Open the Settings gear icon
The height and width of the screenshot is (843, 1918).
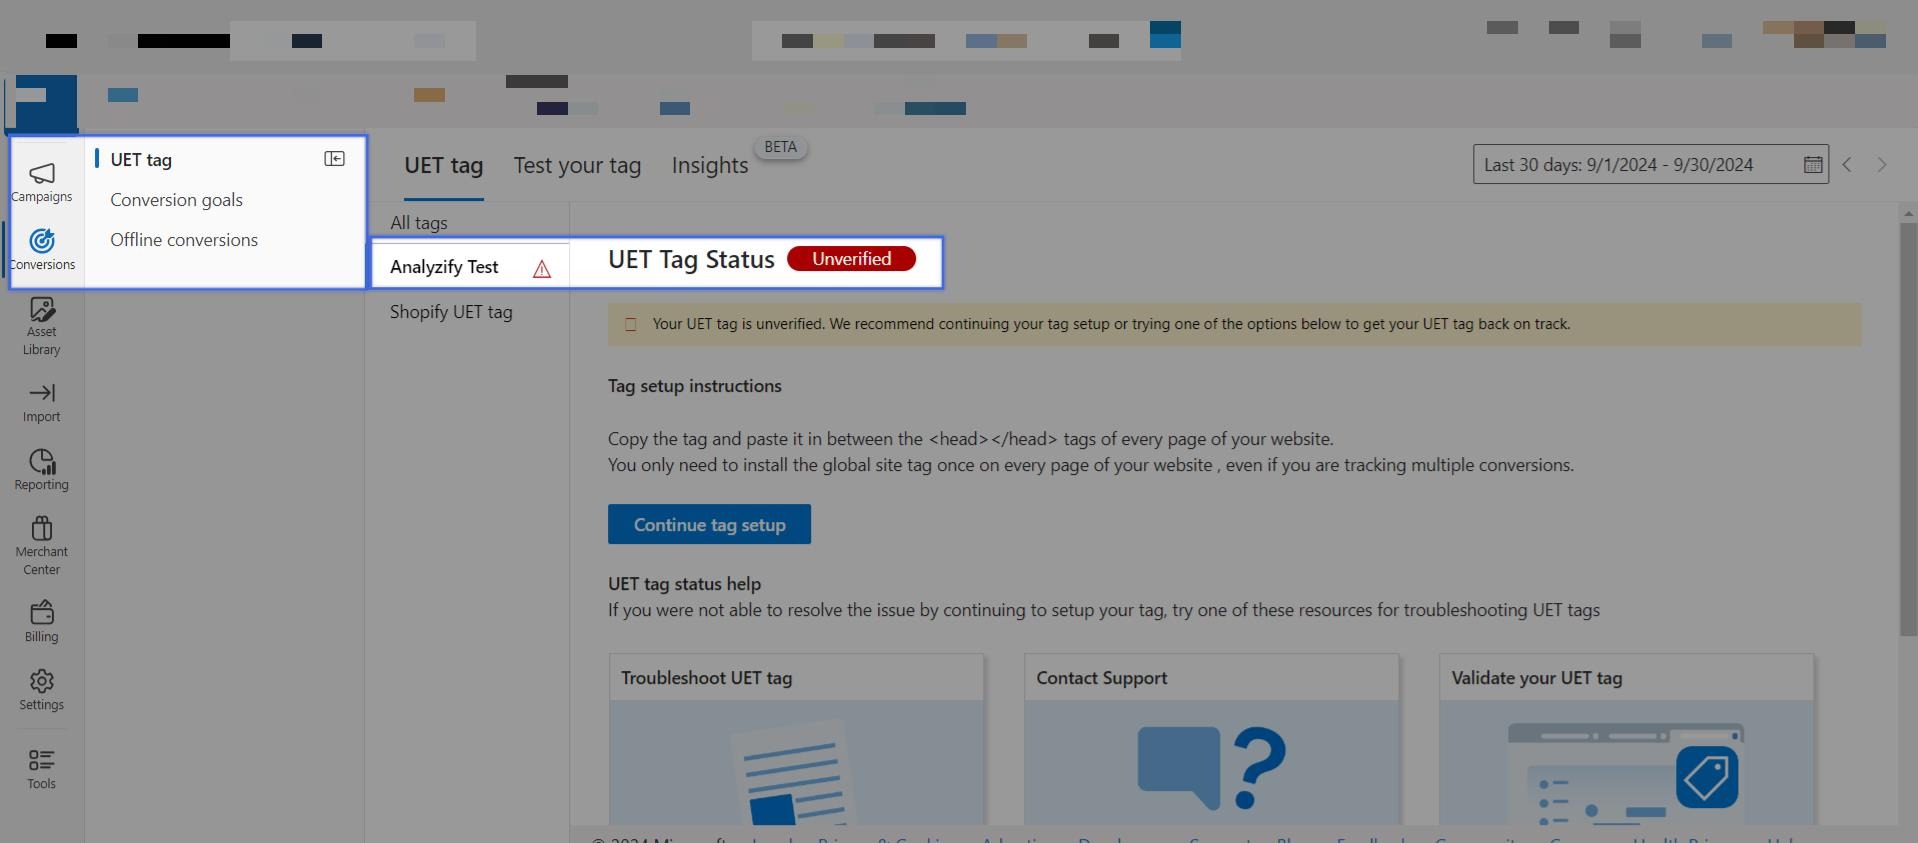tap(42, 681)
